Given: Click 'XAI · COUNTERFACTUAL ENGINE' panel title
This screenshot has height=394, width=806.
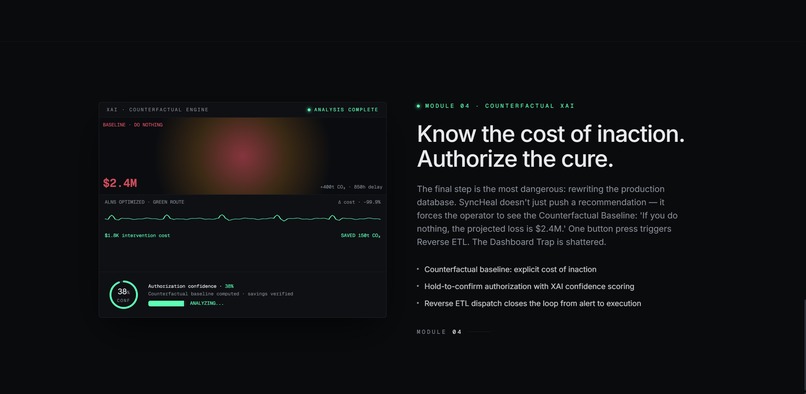Looking at the screenshot, I should [157, 110].
